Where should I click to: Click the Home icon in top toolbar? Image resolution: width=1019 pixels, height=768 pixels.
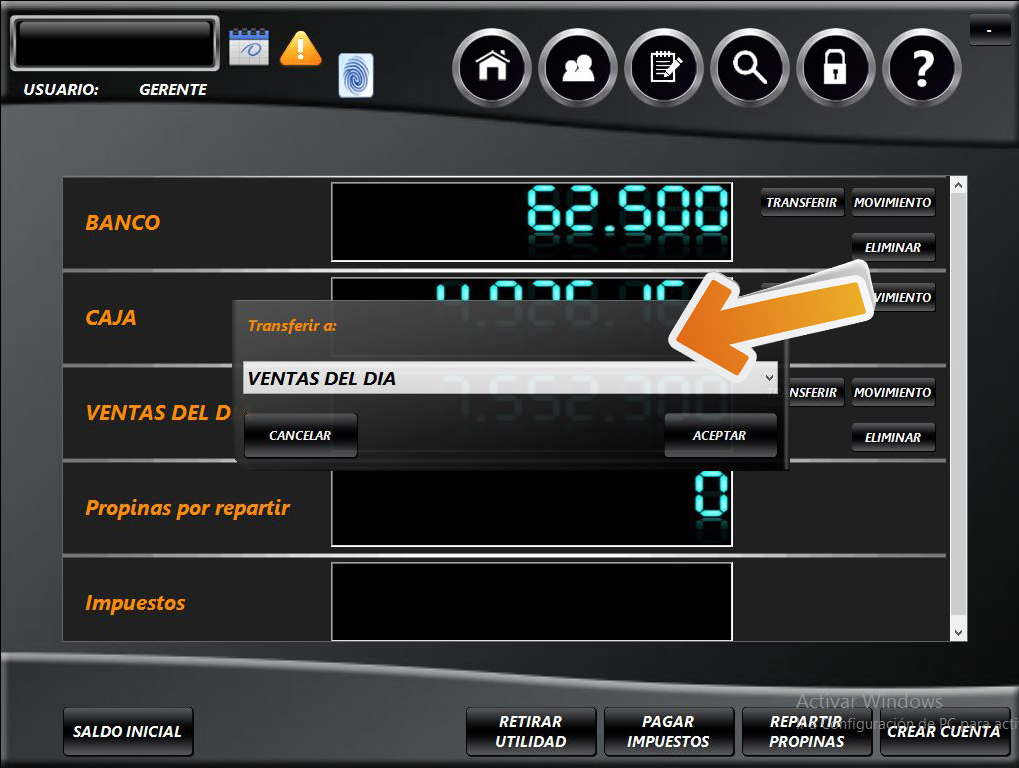(491, 68)
